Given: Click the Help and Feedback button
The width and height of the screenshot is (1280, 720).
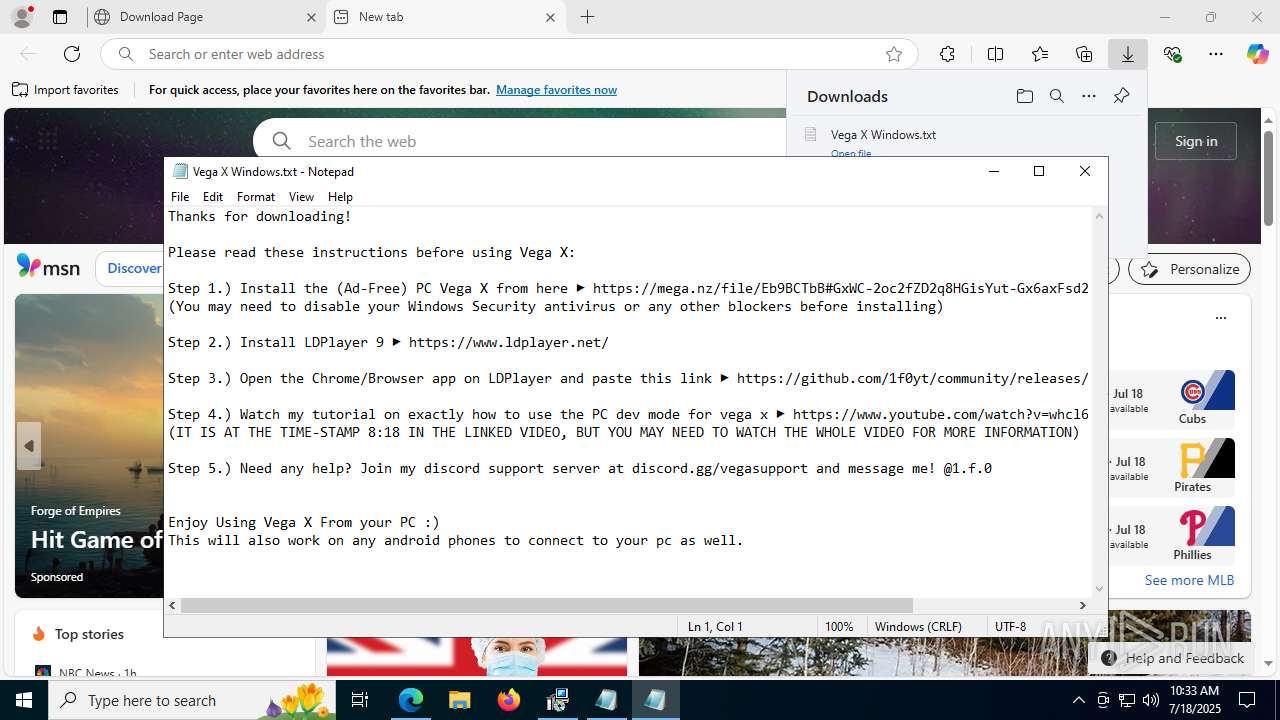Looking at the screenshot, I should 1172,658.
